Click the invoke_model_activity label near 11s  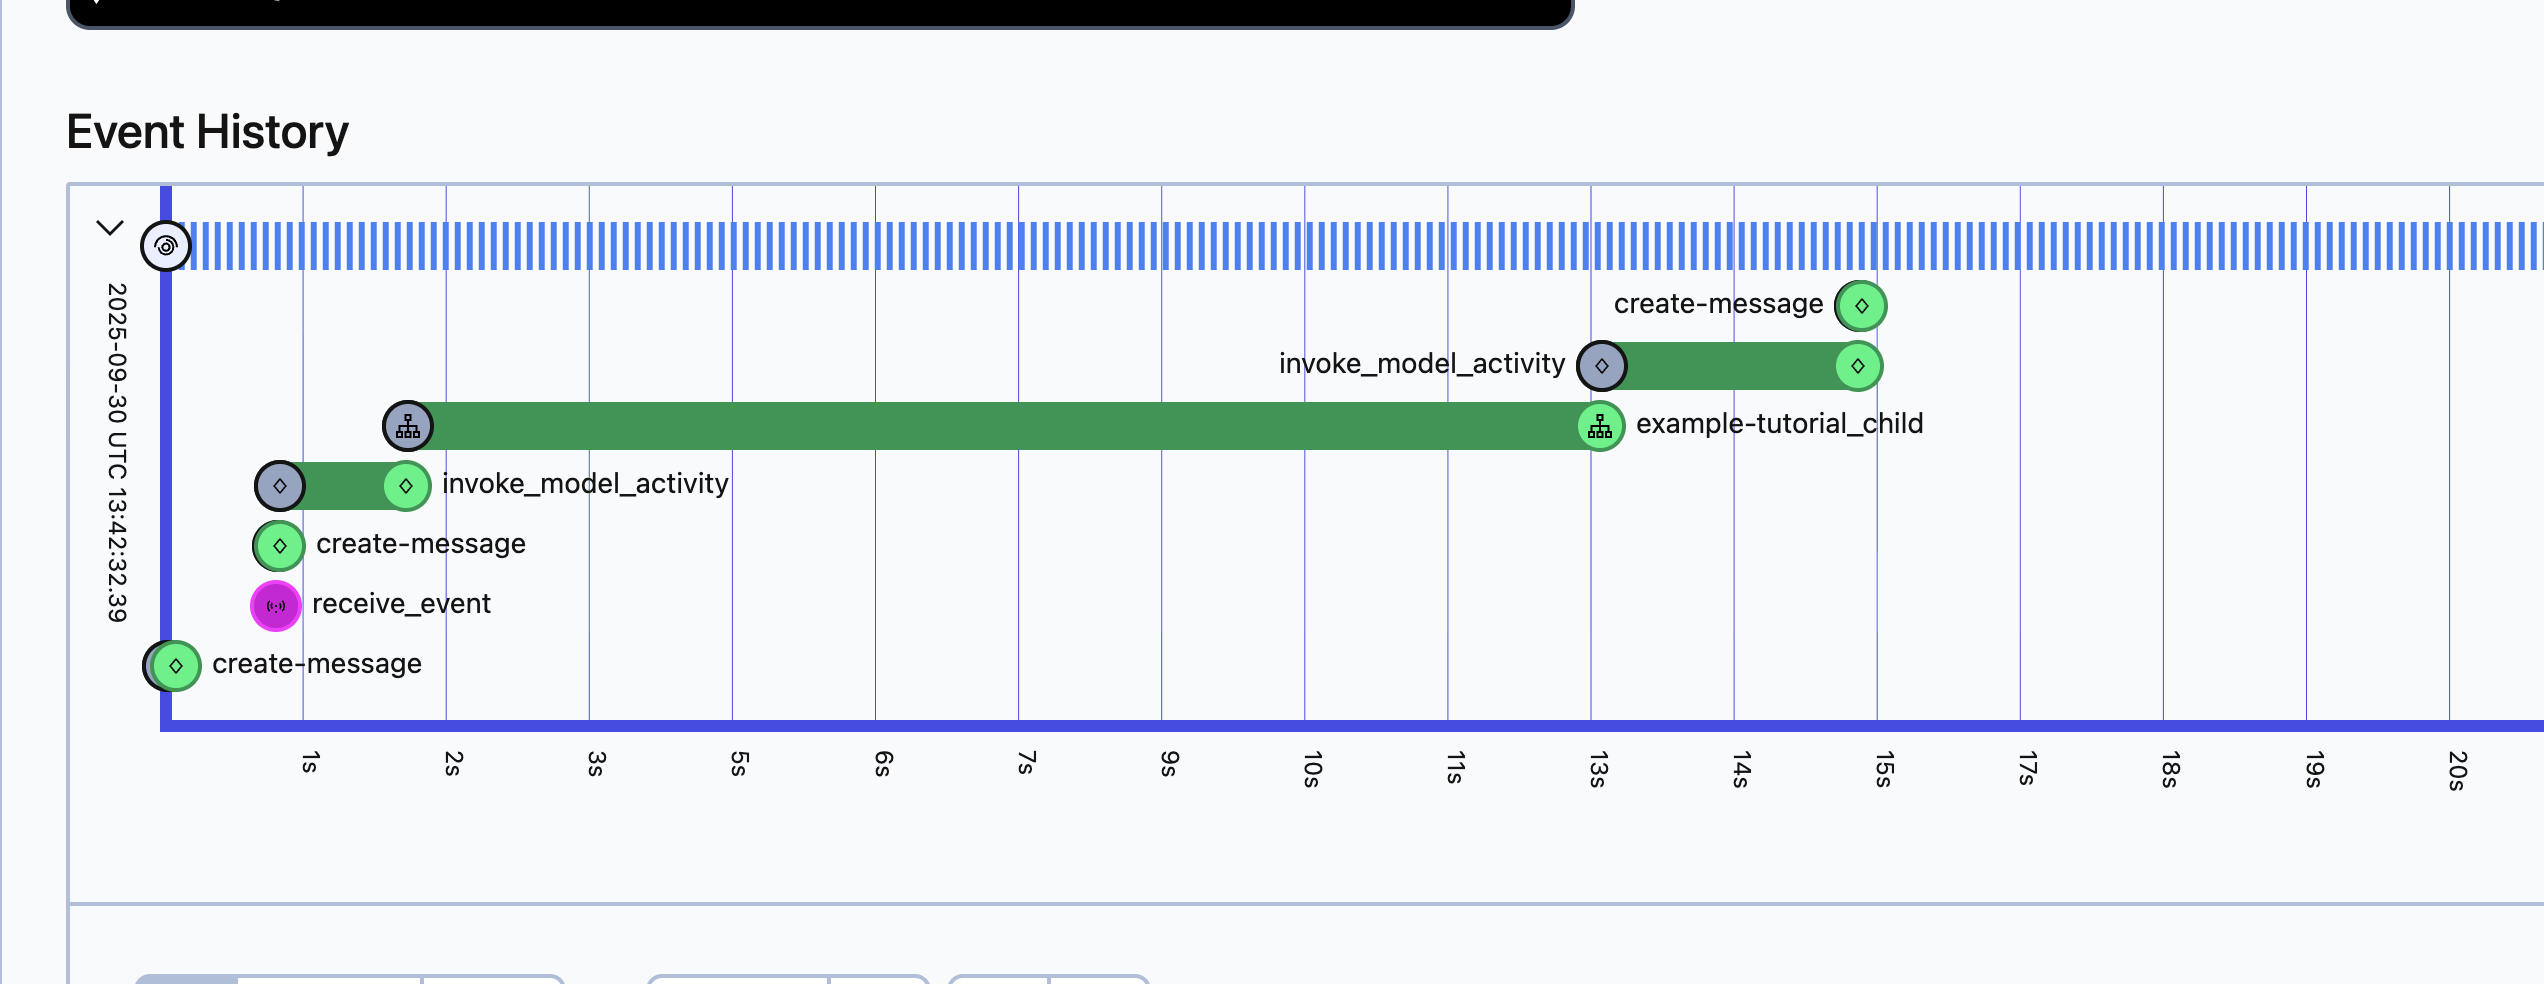(x=1420, y=363)
